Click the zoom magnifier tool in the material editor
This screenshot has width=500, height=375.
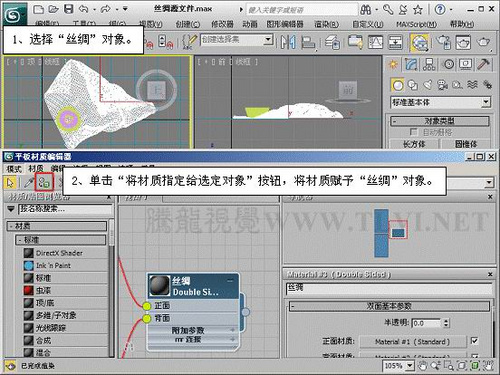(436, 366)
